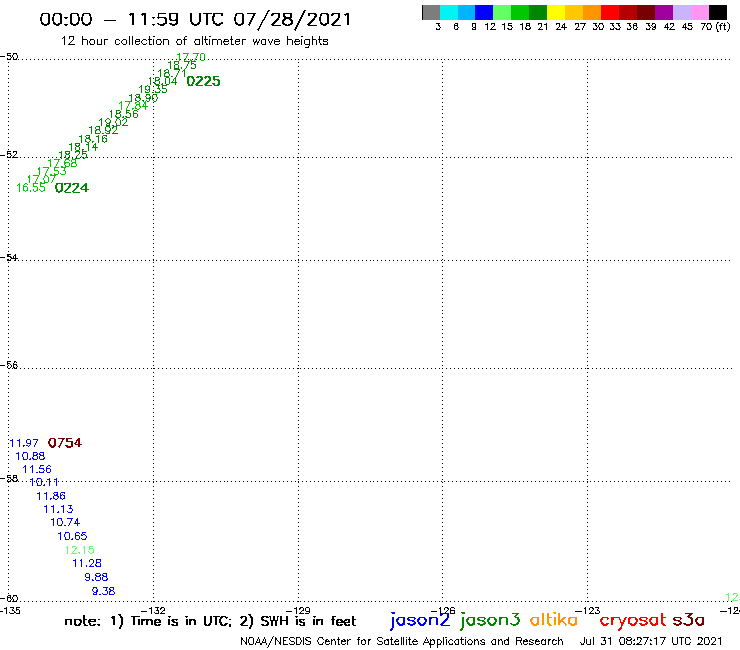Click the 16.55 wave height value
The width and height of the screenshot is (740, 650).
point(31,188)
